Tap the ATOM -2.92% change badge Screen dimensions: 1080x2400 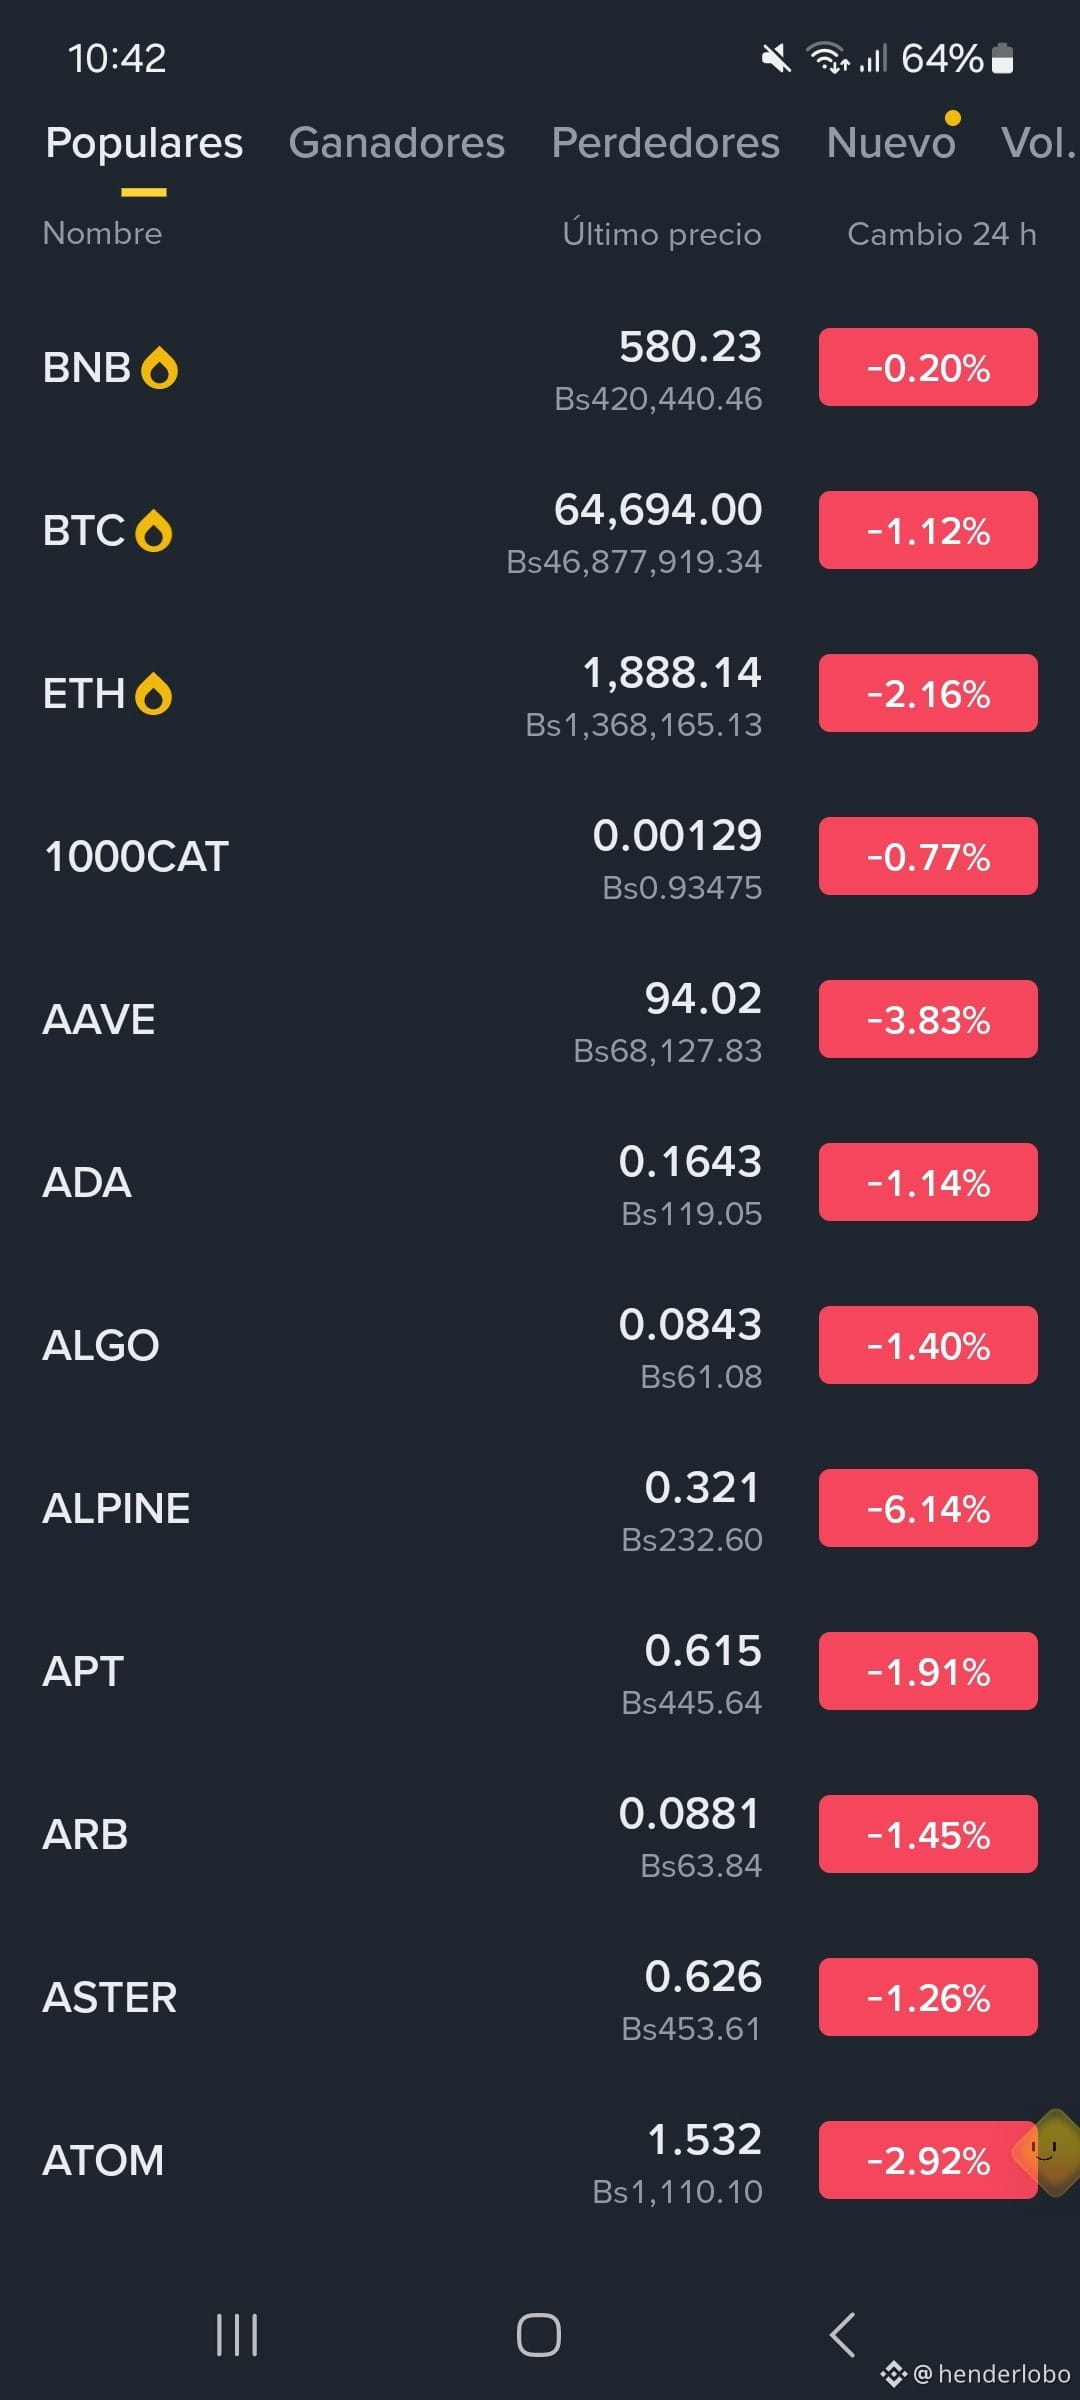click(928, 2160)
